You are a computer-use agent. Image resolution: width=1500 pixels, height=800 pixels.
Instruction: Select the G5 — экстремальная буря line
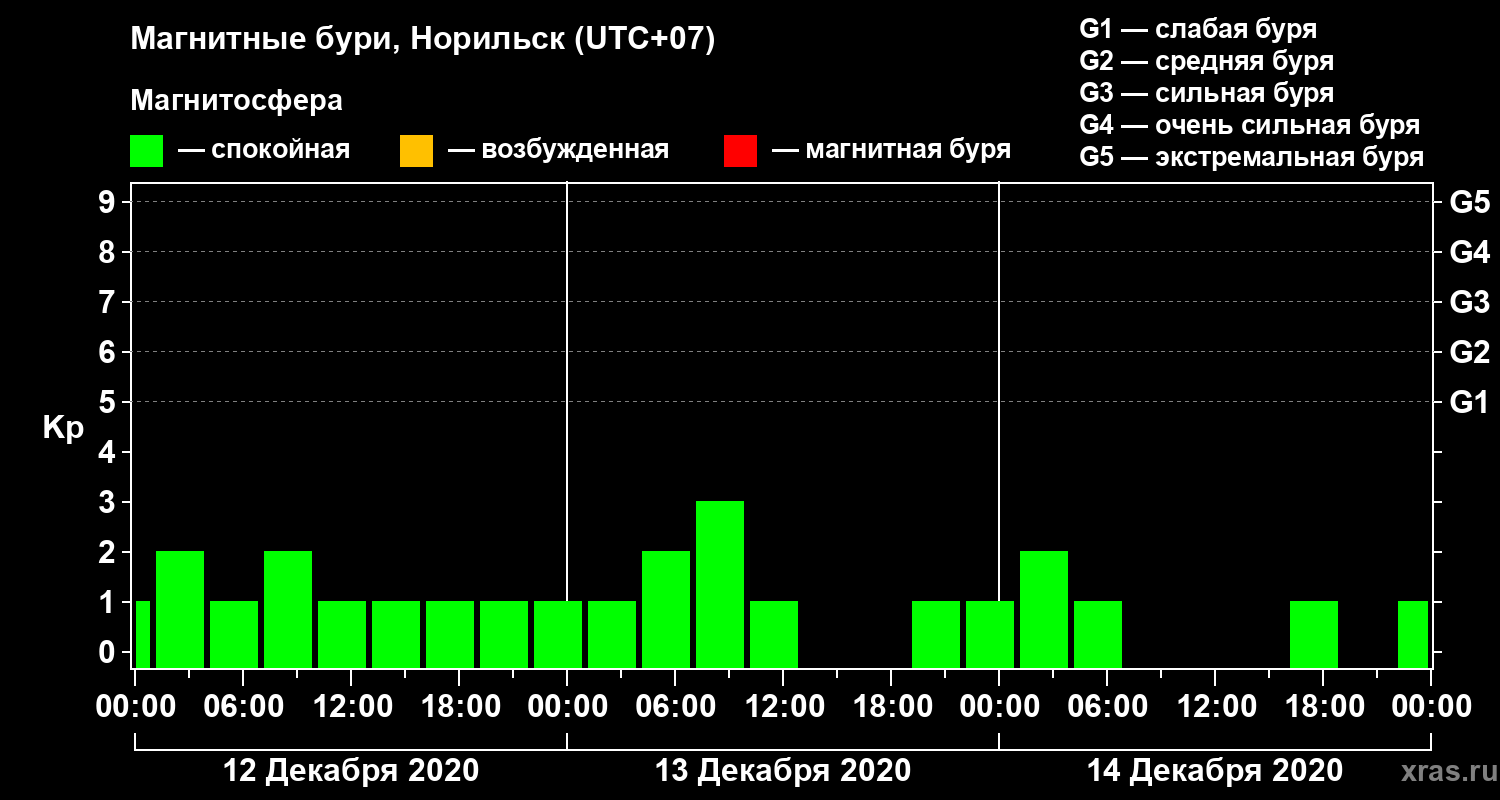point(1252,157)
